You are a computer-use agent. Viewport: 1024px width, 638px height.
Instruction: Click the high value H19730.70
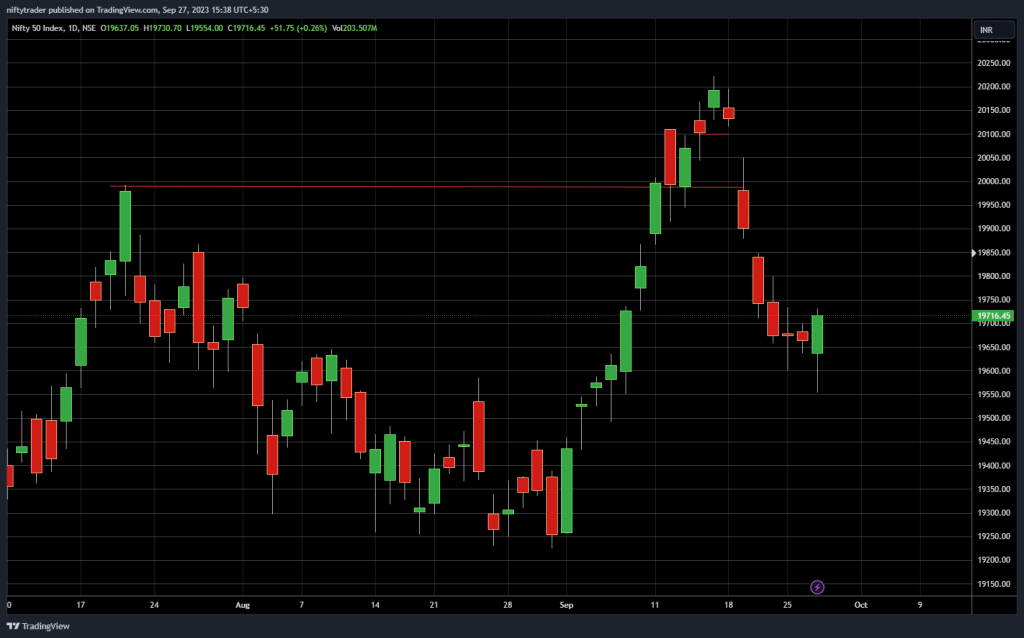point(163,28)
